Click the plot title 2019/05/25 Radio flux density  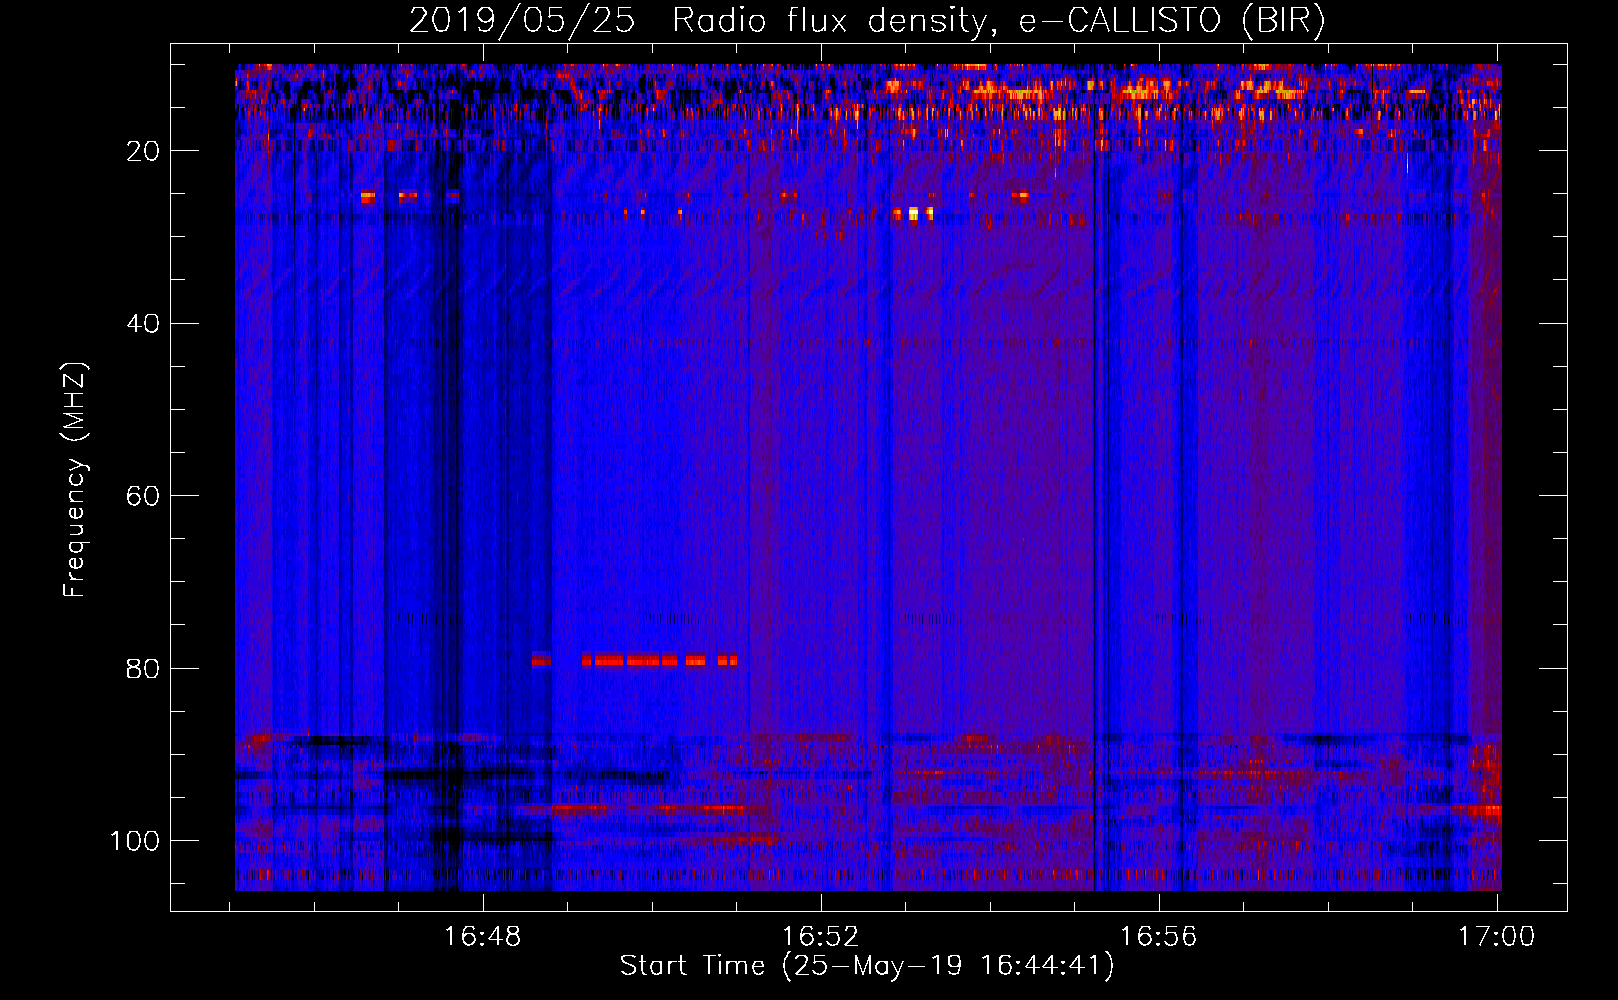(867, 20)
